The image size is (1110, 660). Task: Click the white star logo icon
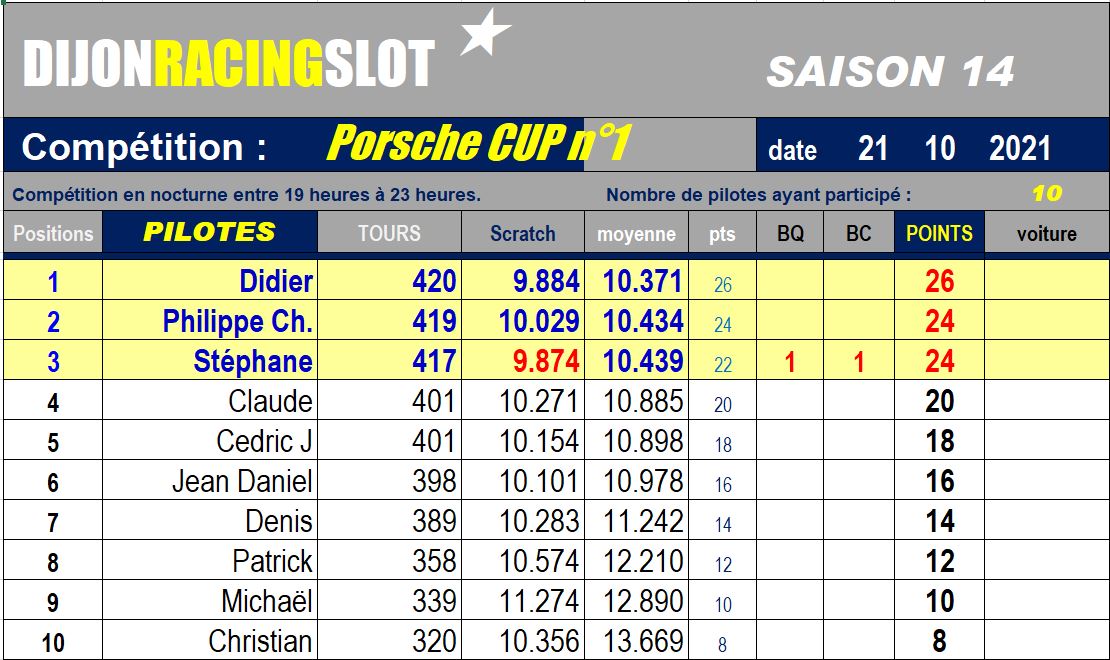(485, 33)
